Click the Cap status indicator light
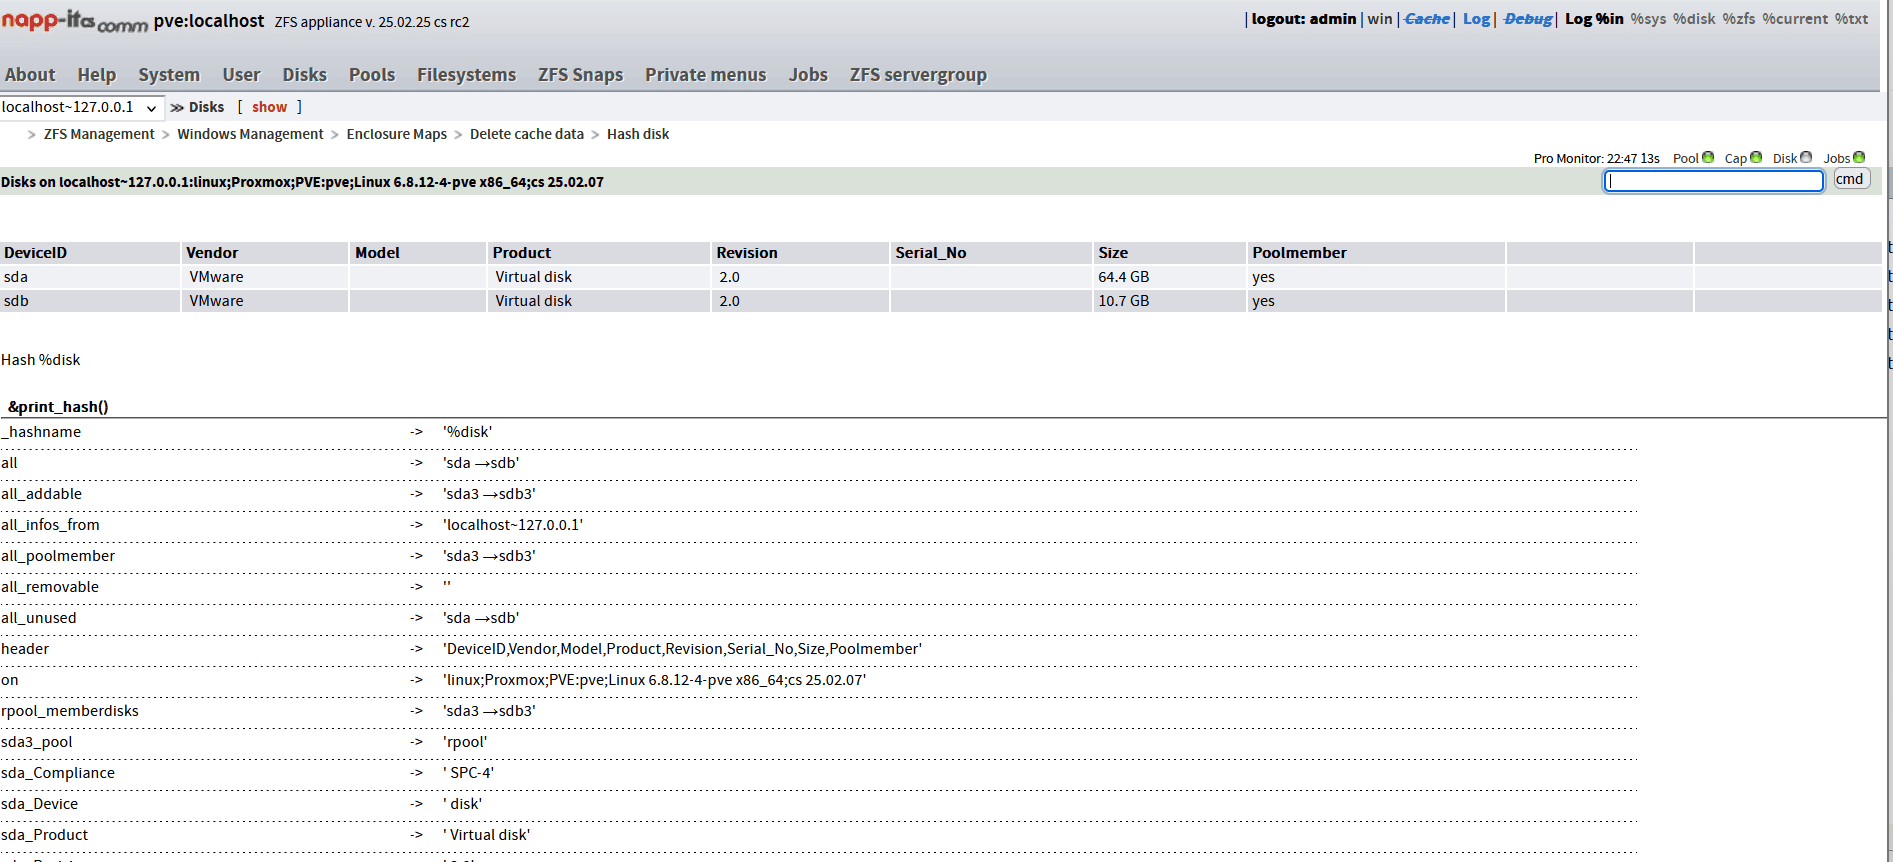Screen dimensions: 1893x862 click(x=1756, y=157)
